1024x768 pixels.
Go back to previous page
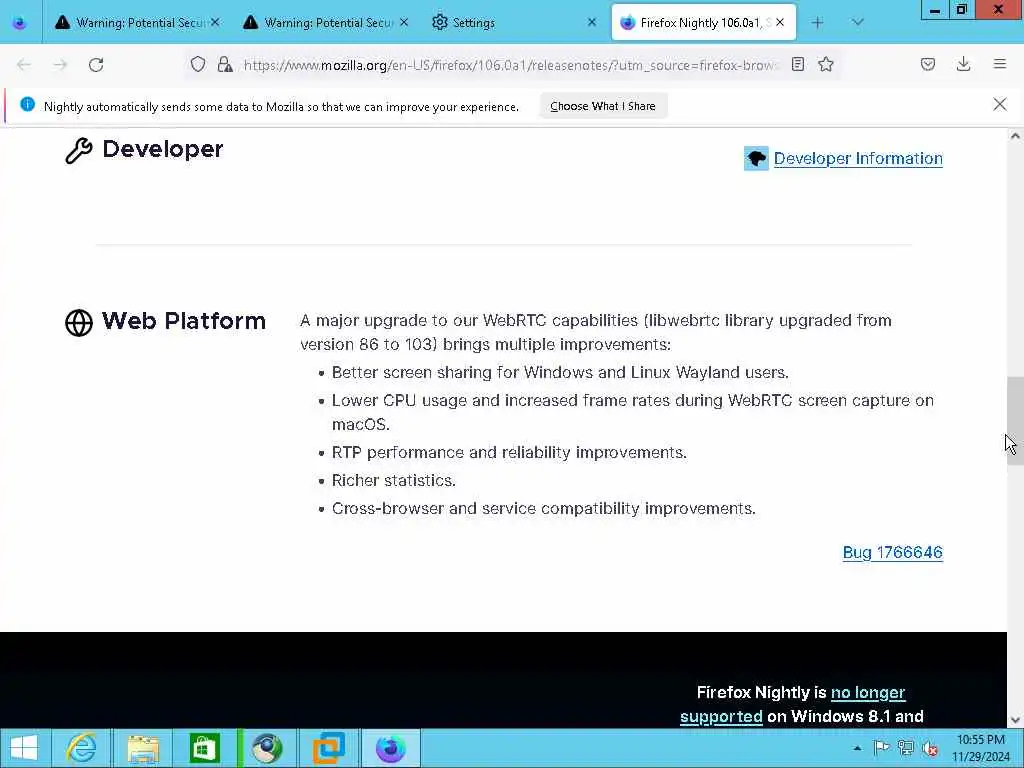tap(24, 65)
